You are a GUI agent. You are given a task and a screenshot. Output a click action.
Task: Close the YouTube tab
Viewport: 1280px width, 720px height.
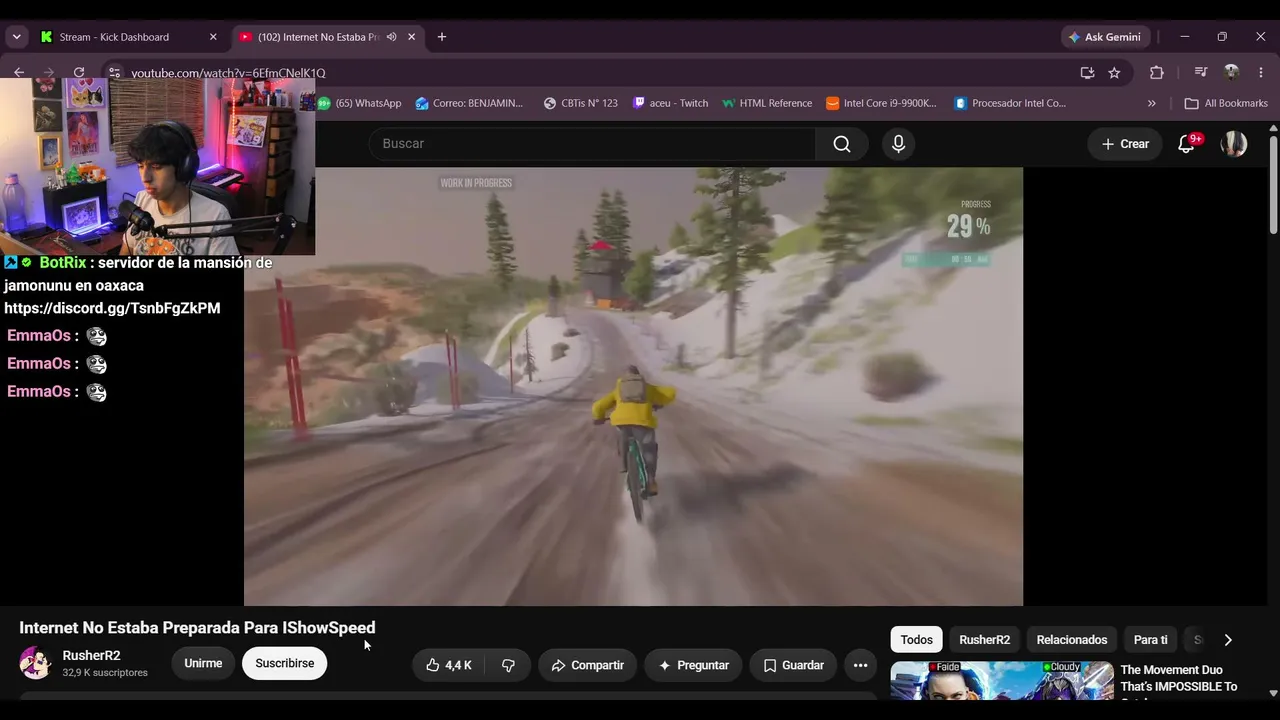(x=411, y=37)
